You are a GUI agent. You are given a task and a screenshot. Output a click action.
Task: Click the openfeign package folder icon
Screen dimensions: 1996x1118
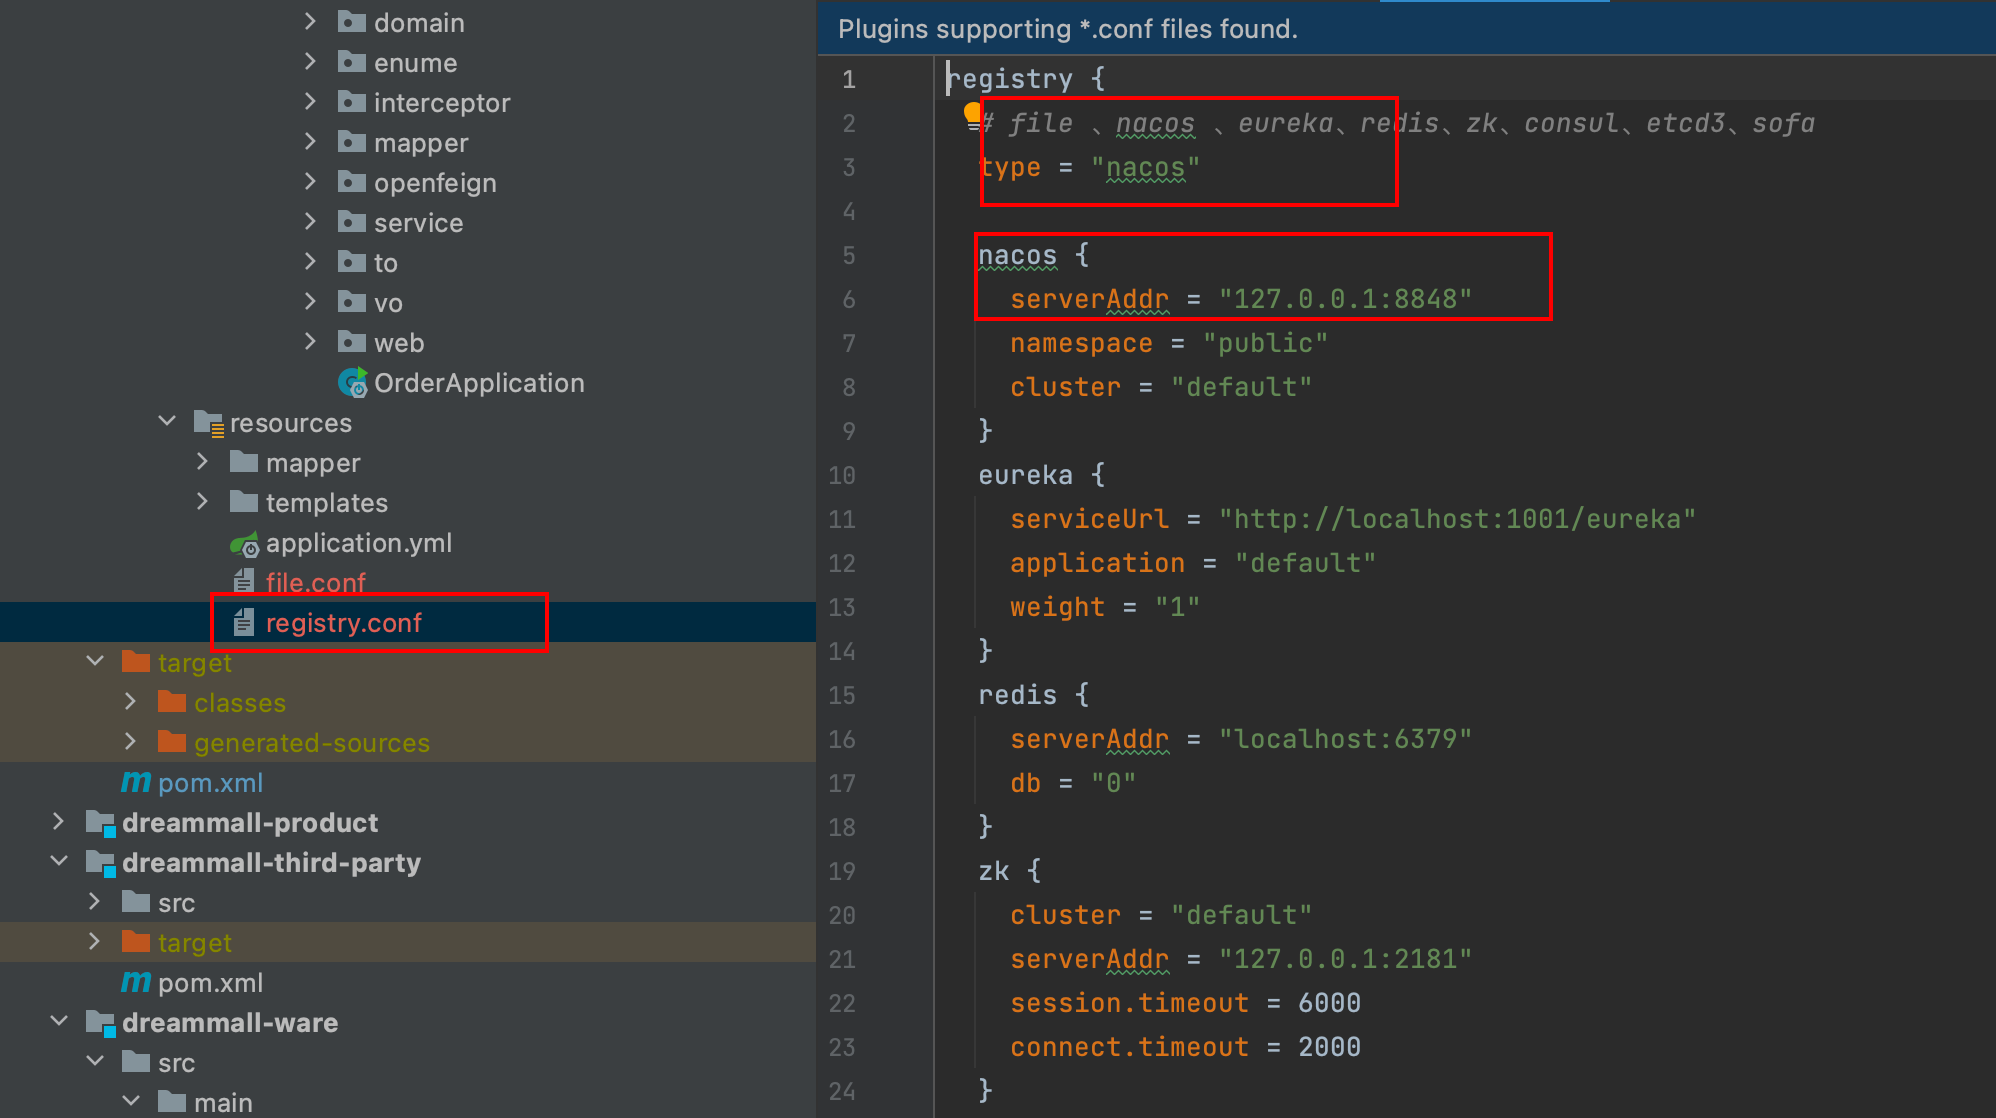coord(351,182)
